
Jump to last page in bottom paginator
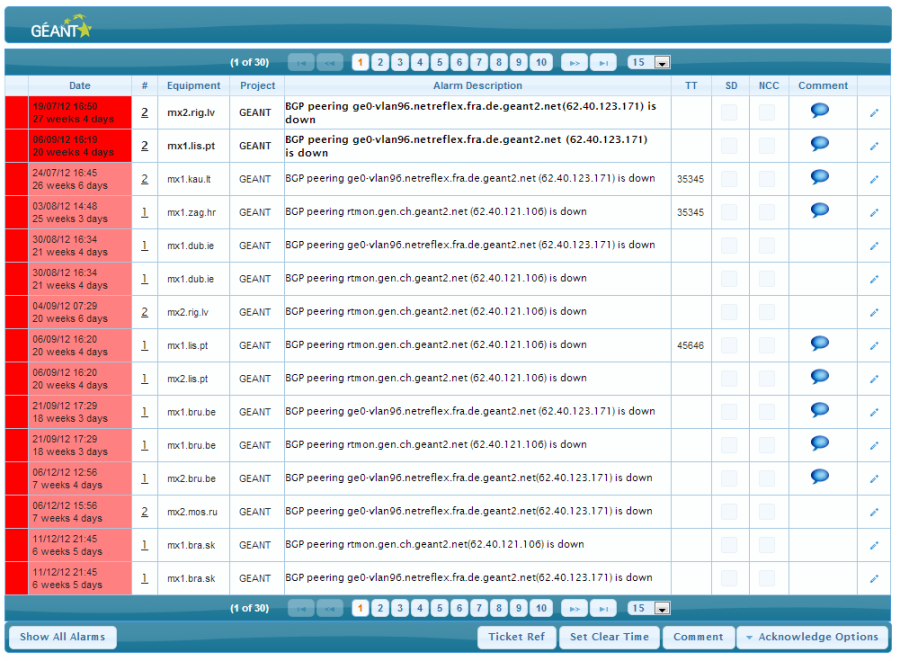[x=603, y=608]
